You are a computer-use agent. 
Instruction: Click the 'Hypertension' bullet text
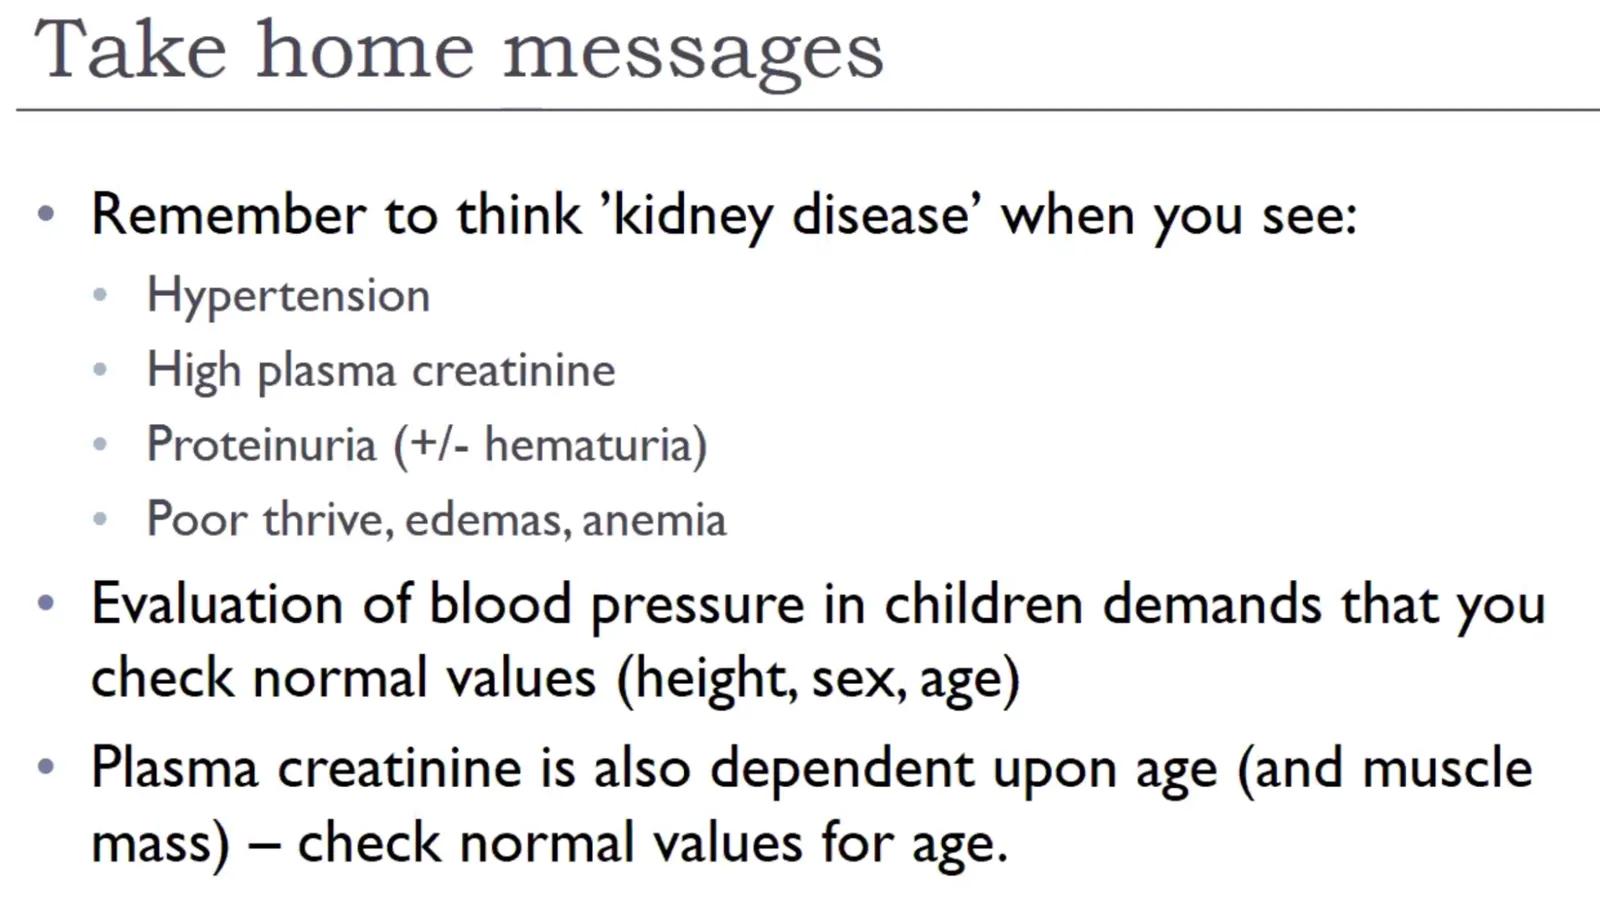point(288,297)
